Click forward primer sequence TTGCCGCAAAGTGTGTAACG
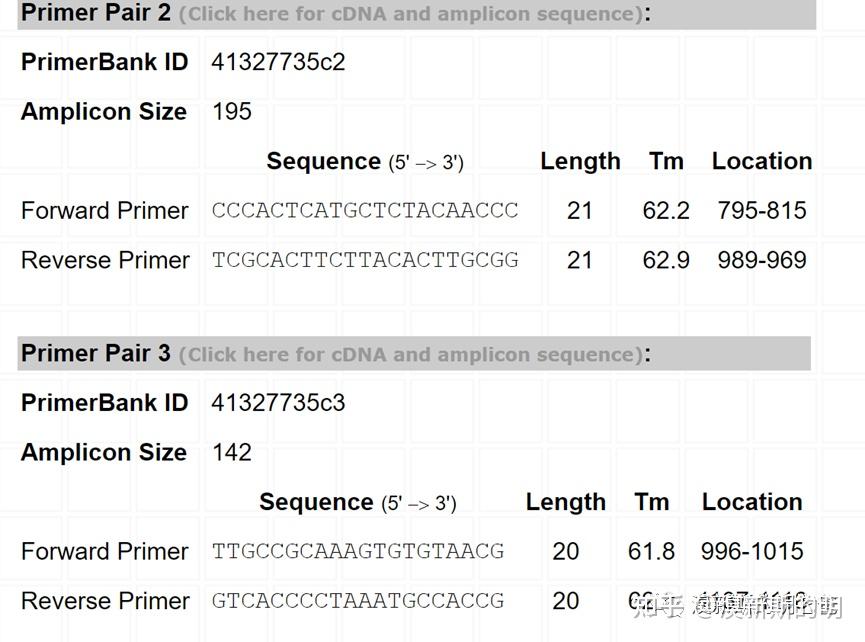The height and width of the screenshot is (642, 865). click(358, 551)
